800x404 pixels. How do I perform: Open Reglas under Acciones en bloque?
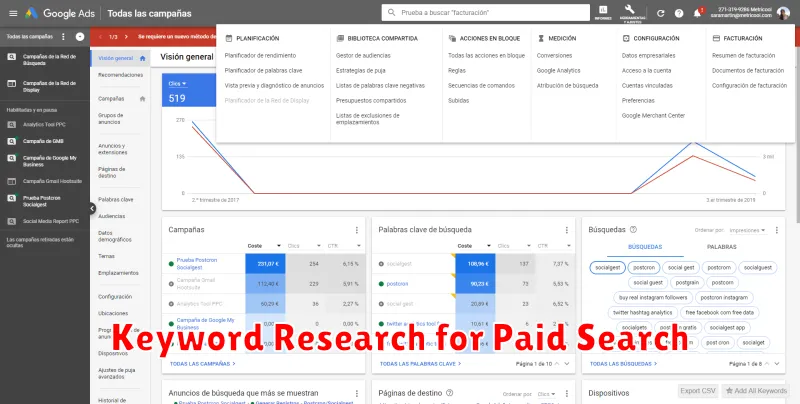pyautogui.click(x=457, y=70)
